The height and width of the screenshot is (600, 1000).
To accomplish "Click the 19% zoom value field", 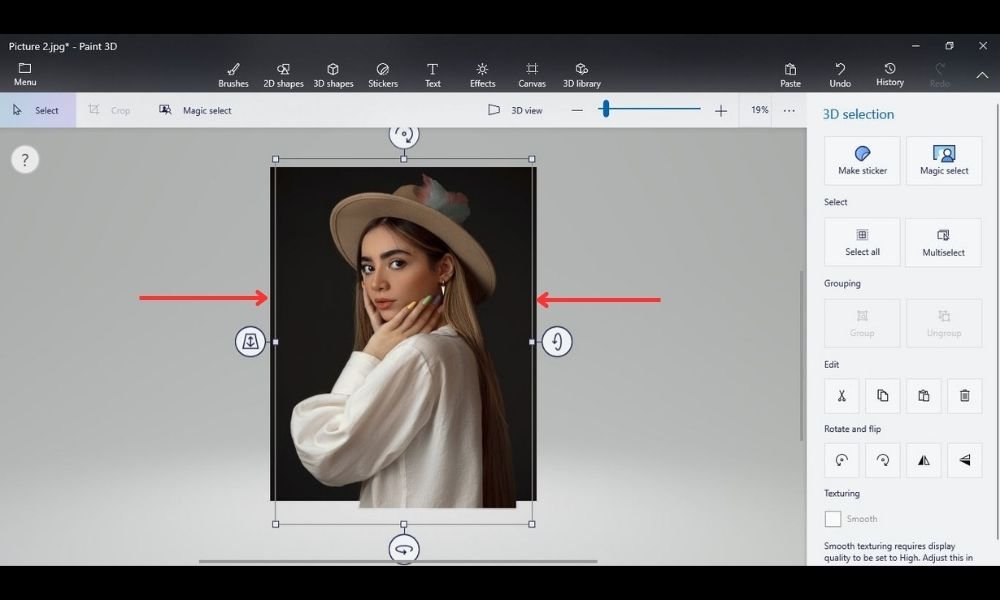I will pos(759,110).
